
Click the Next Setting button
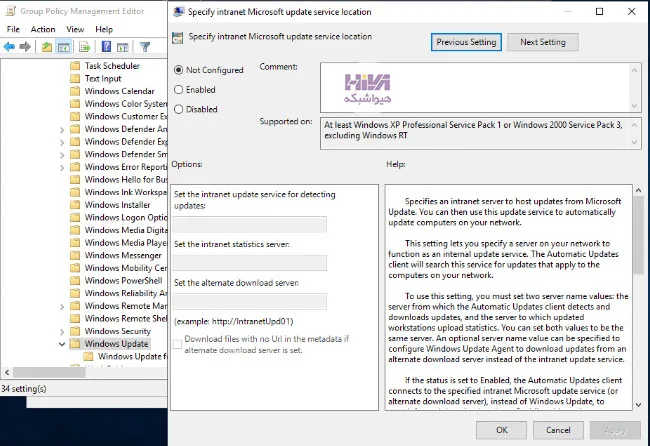pos(543,42)
